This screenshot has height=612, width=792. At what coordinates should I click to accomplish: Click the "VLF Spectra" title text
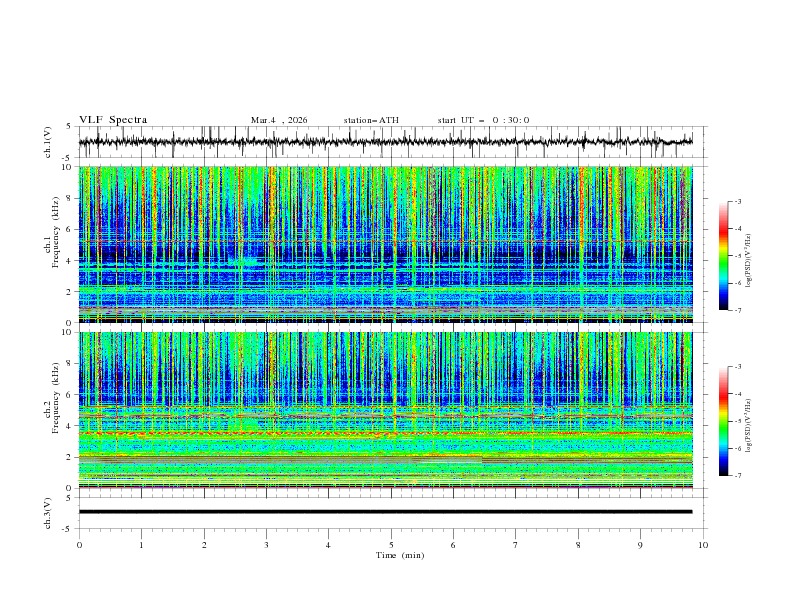tap(113, 120)
